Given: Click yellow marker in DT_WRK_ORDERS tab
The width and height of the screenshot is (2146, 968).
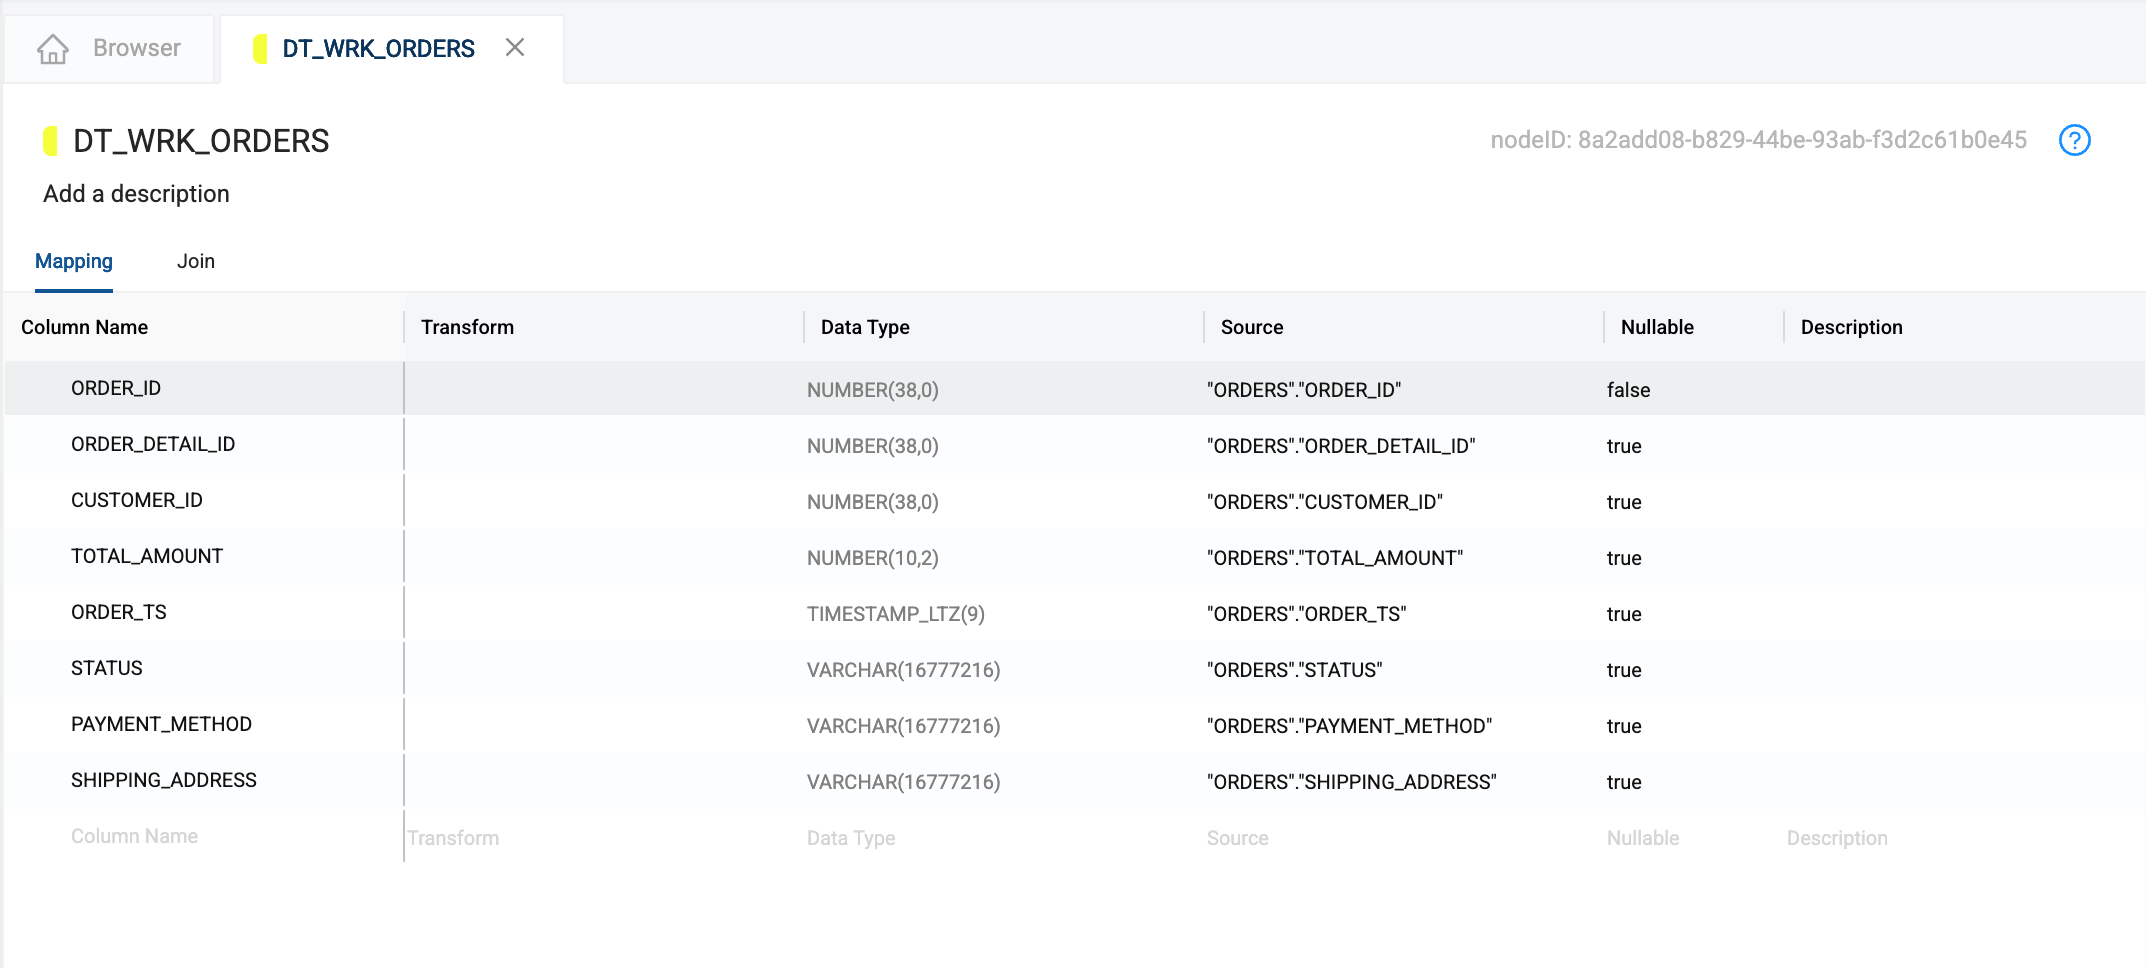Looking at the screenshot, I should coord(260,49).
